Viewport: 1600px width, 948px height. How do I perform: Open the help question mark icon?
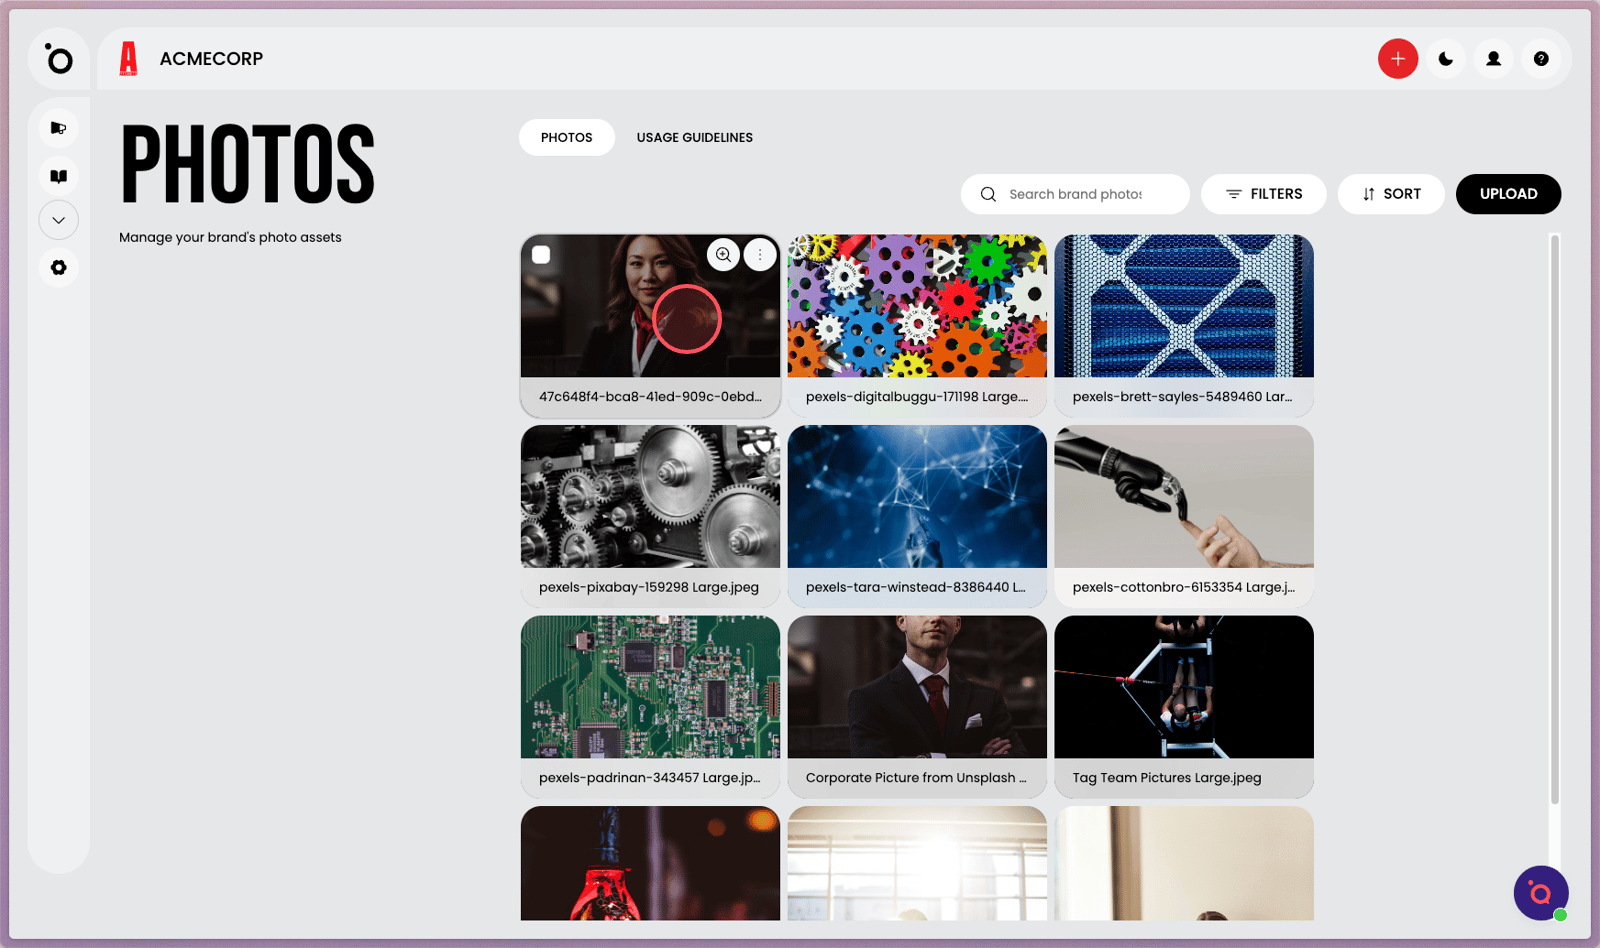1541,59
